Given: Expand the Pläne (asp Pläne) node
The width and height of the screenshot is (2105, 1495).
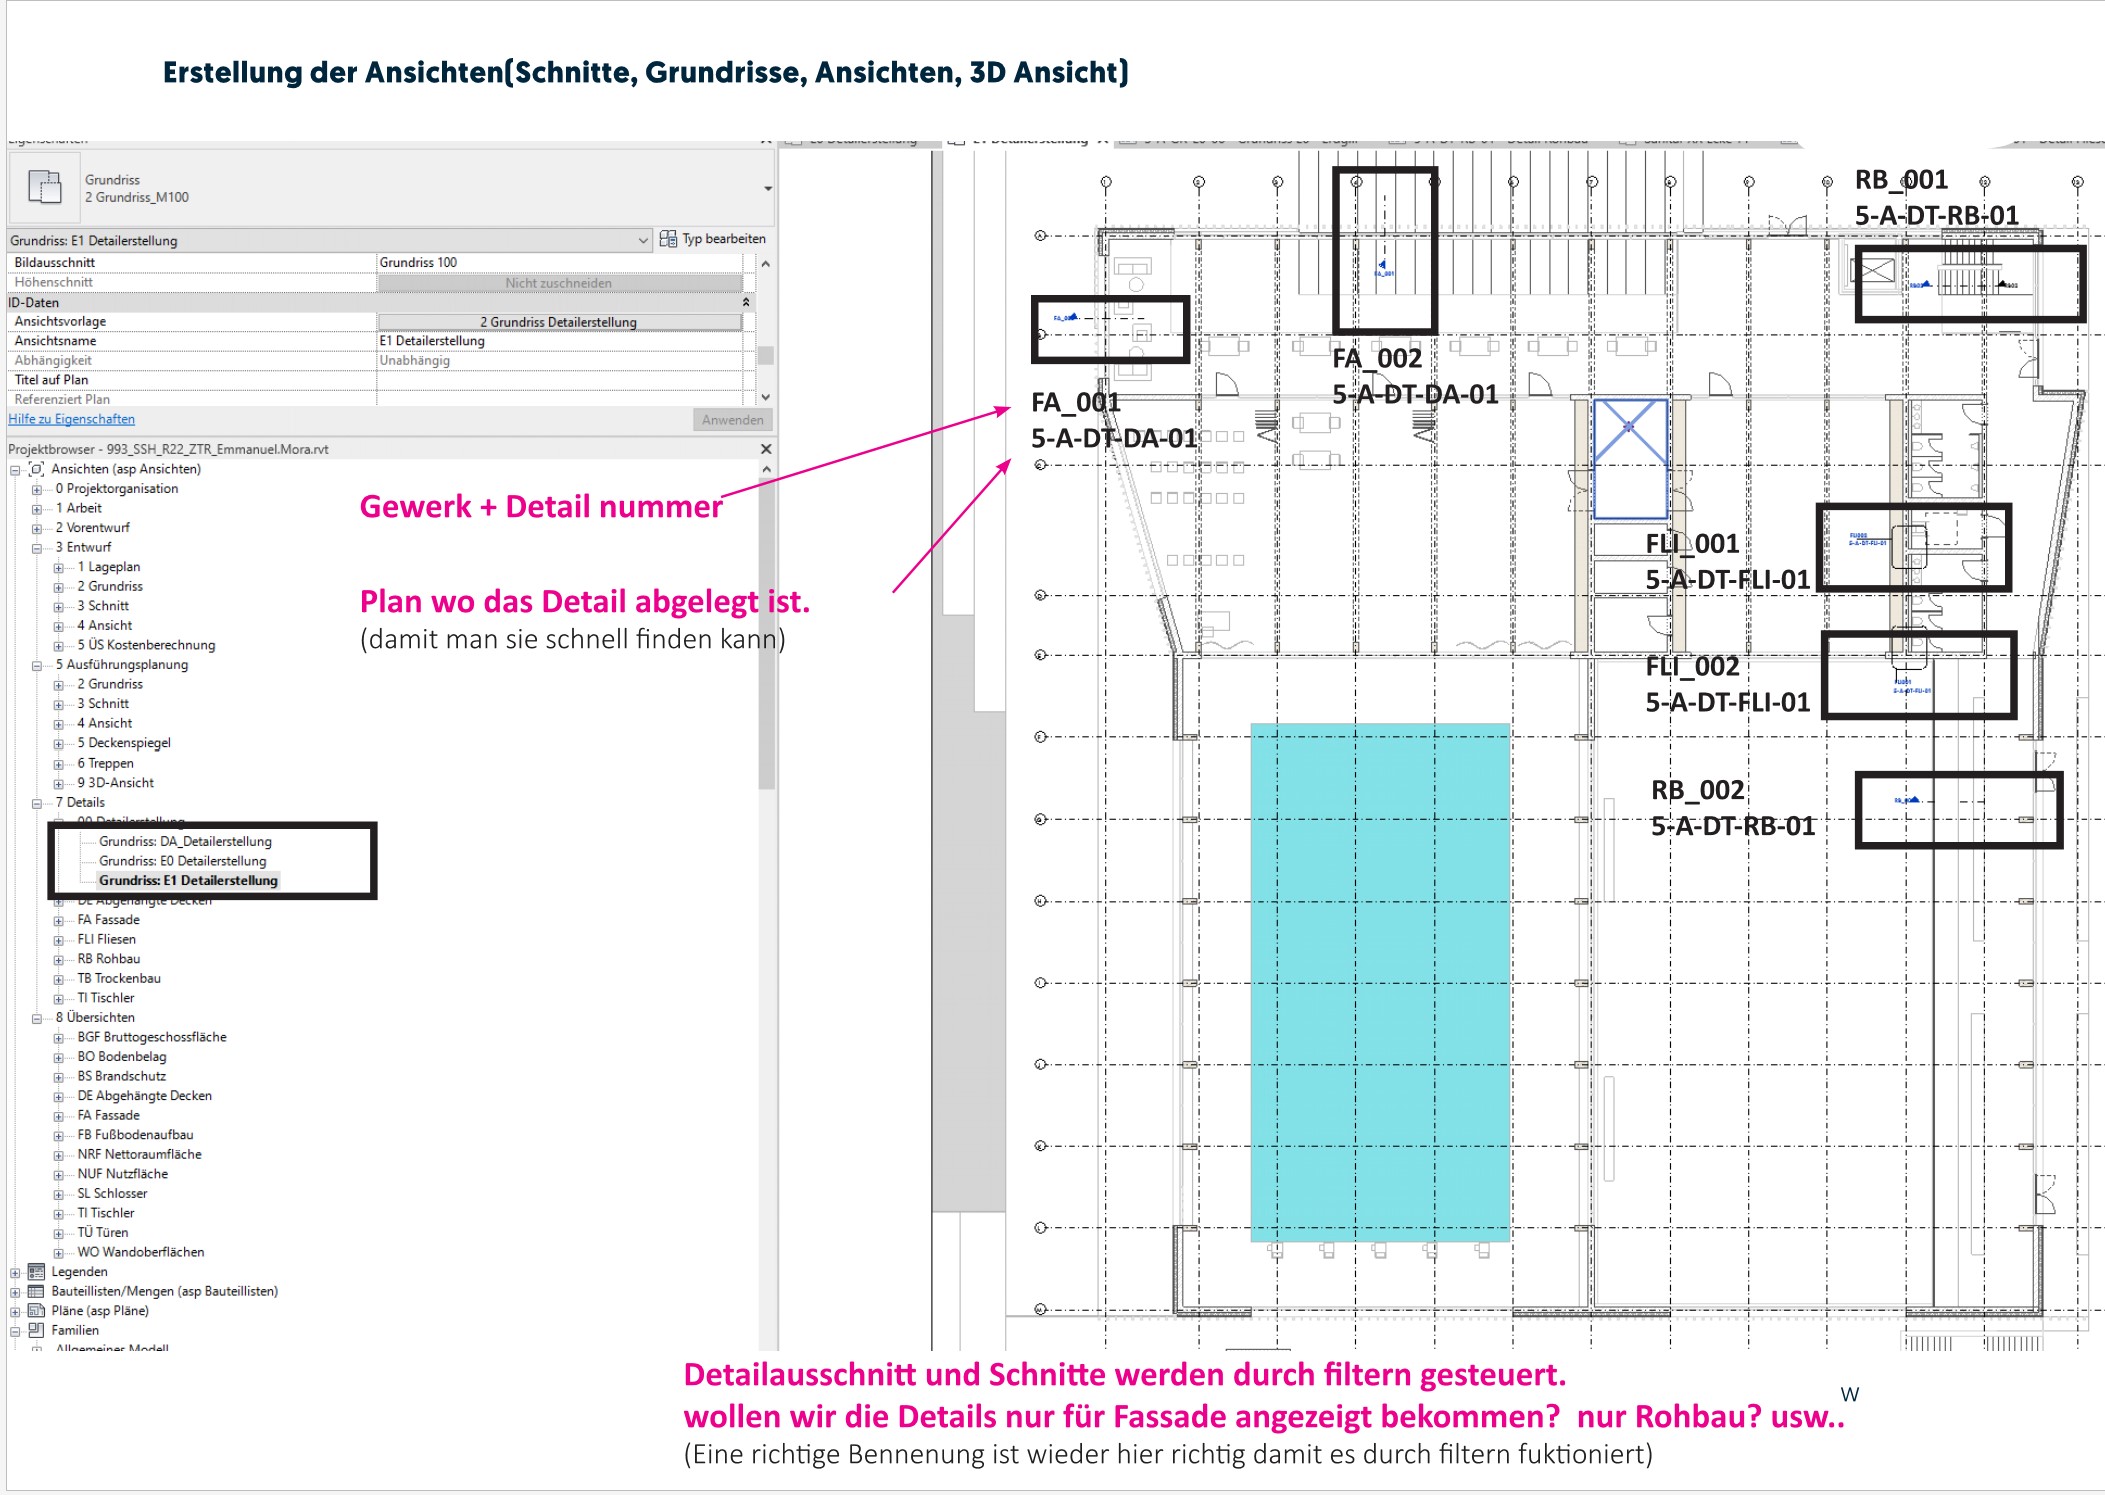Looking at the screenshot, I should 15,1312.
